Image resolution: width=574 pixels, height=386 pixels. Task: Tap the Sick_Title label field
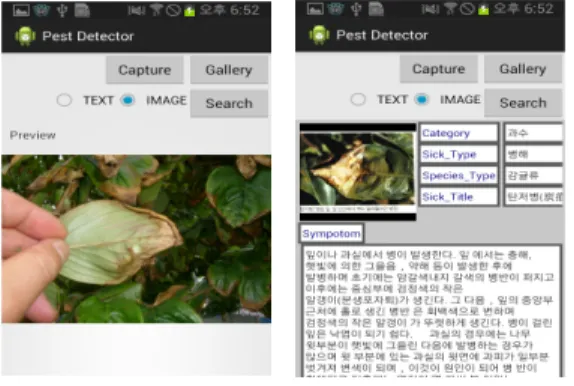point(459,197)
